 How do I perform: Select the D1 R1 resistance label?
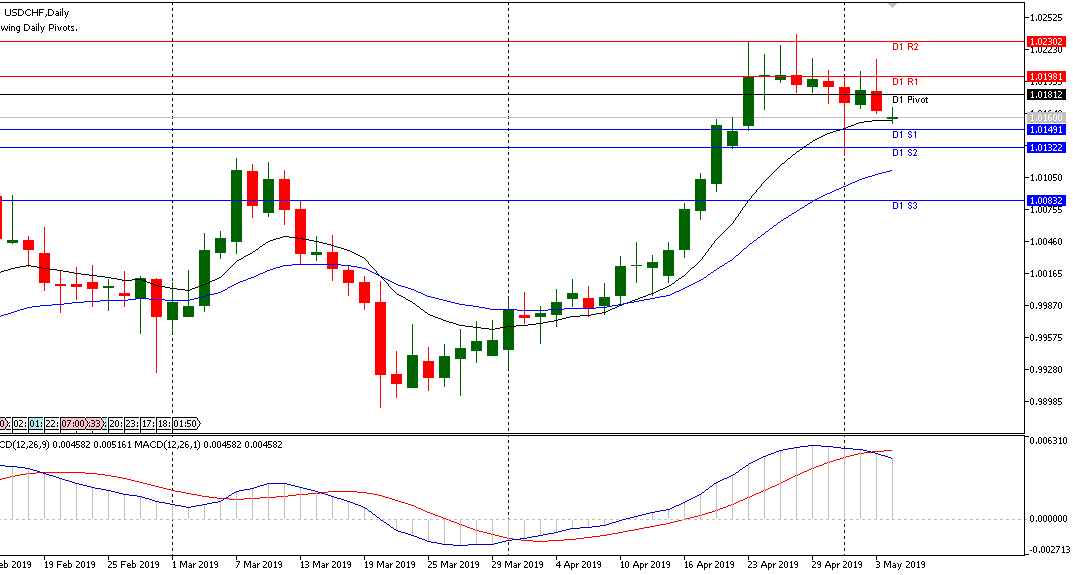pos(905,81)
